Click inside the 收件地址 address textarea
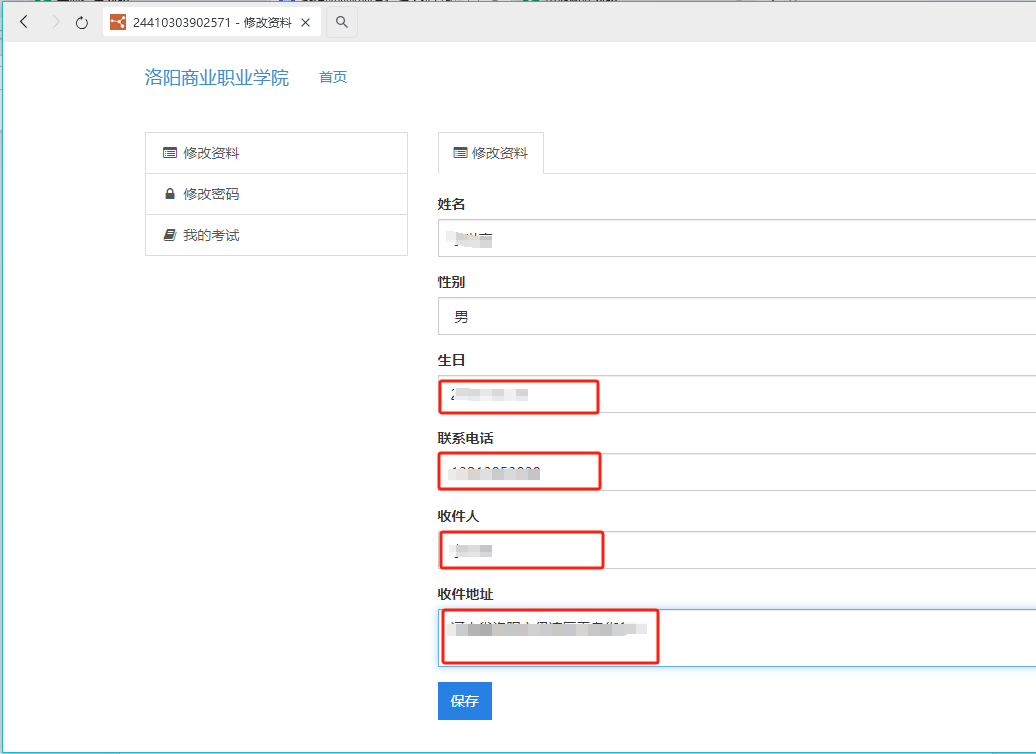The height and width of the screenshot is (754, 1036). [x=736, y=637]
